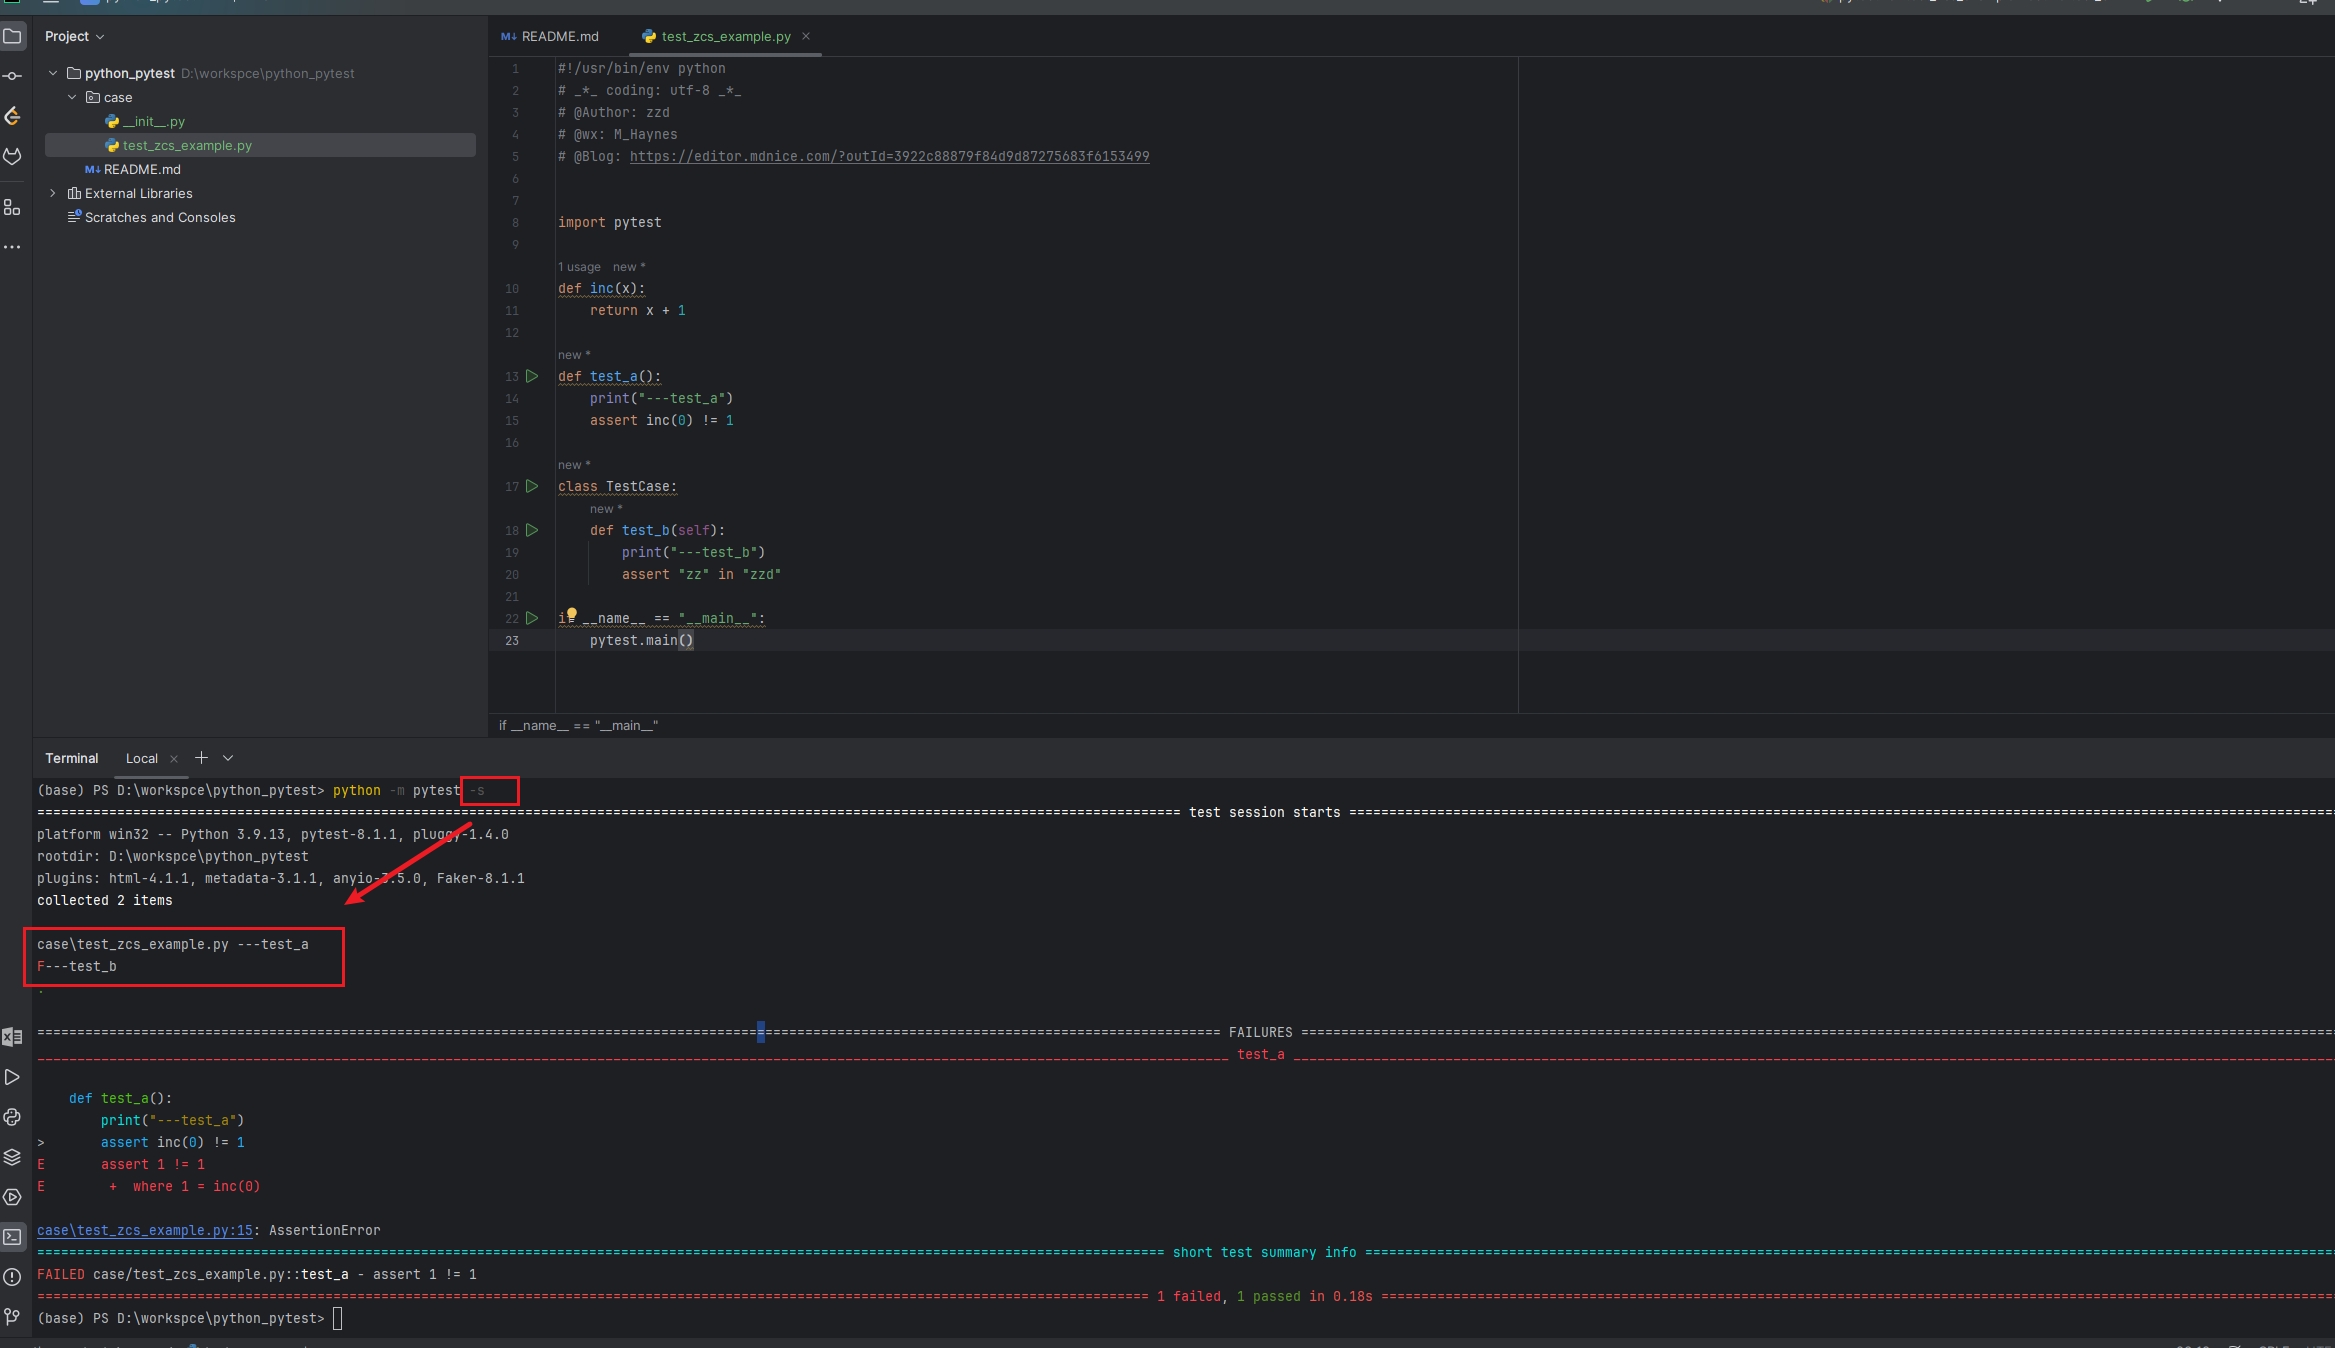Toggle the Terminal tool window icon
This screenshot has width=2335, height=1348.
(x=12, y=1237)
